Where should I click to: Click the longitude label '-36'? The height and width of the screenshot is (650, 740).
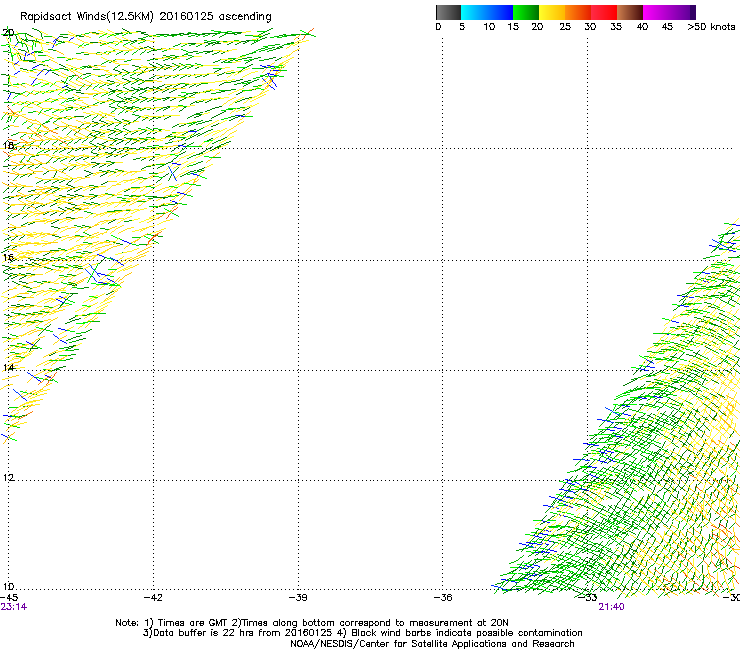coord(443,598)
